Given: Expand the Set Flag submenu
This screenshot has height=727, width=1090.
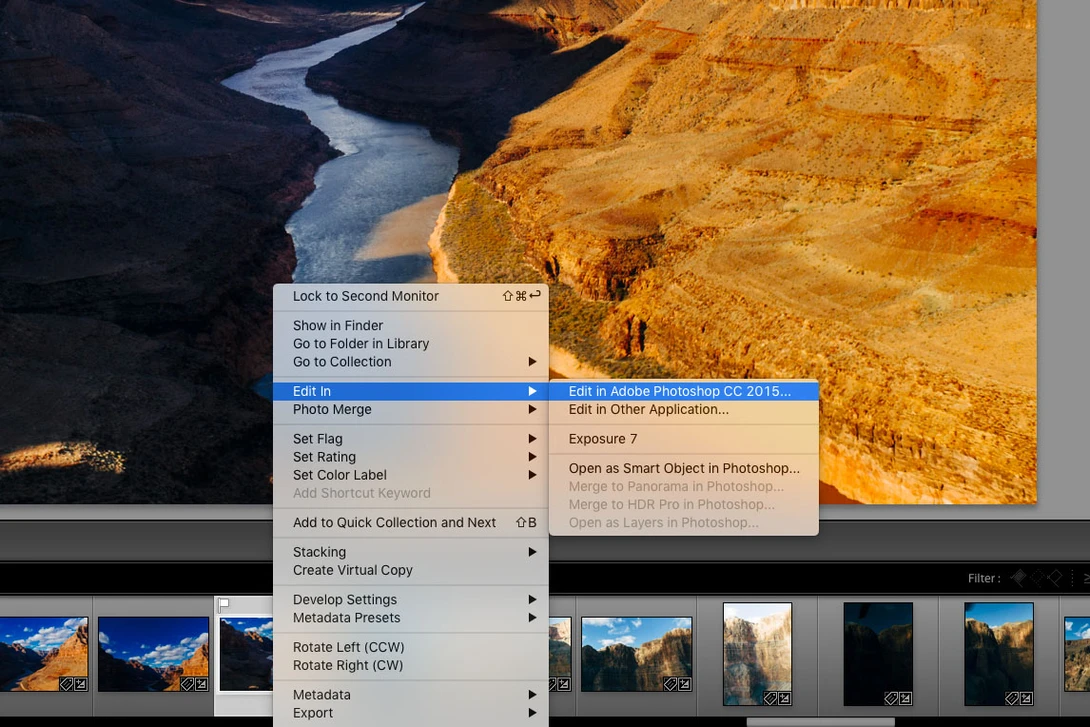Looking at the screenshot, I should click(x=411, y=439).
